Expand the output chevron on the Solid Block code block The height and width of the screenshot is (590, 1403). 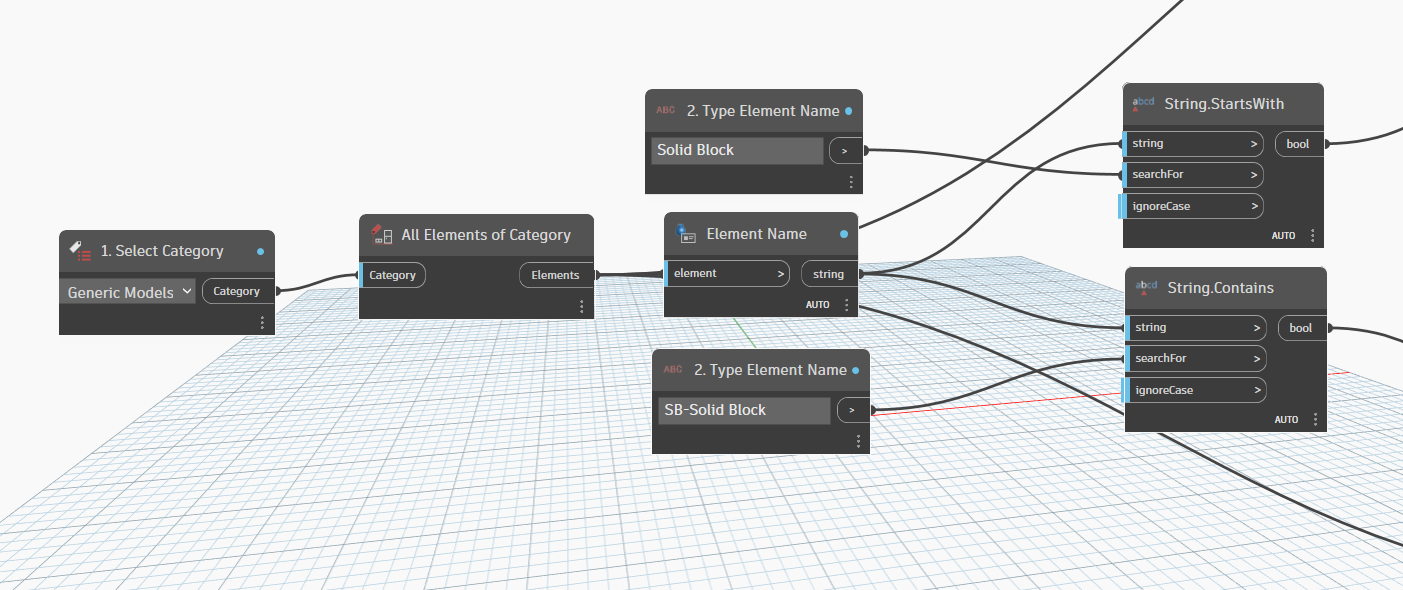point(845,149)
